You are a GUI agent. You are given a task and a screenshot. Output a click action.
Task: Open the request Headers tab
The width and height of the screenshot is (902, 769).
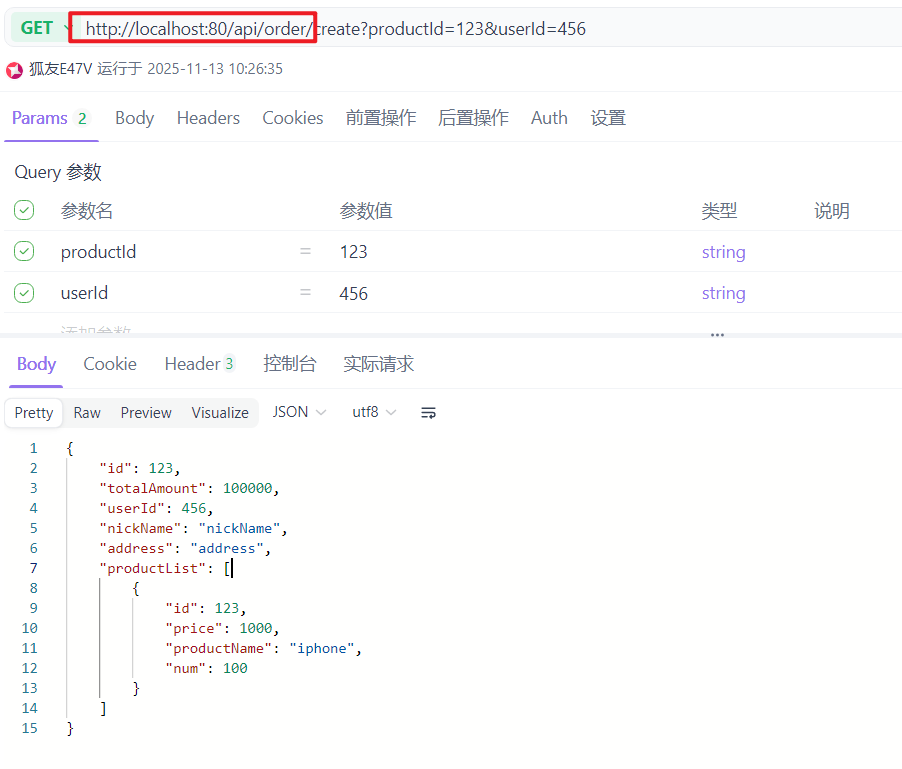click(x=208, y=118)
